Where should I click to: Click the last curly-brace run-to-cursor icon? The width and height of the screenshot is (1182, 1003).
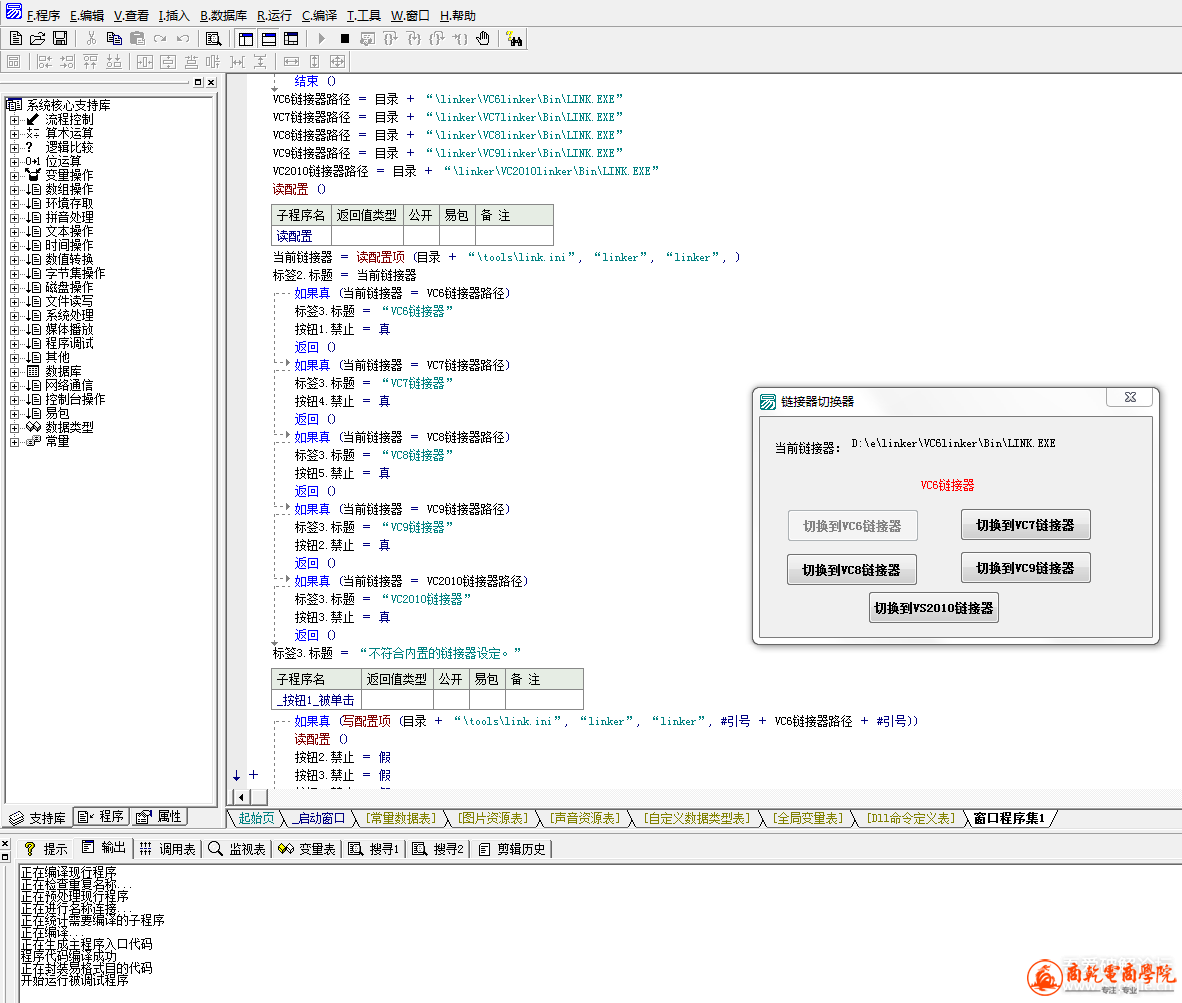(x=460, y=38)
